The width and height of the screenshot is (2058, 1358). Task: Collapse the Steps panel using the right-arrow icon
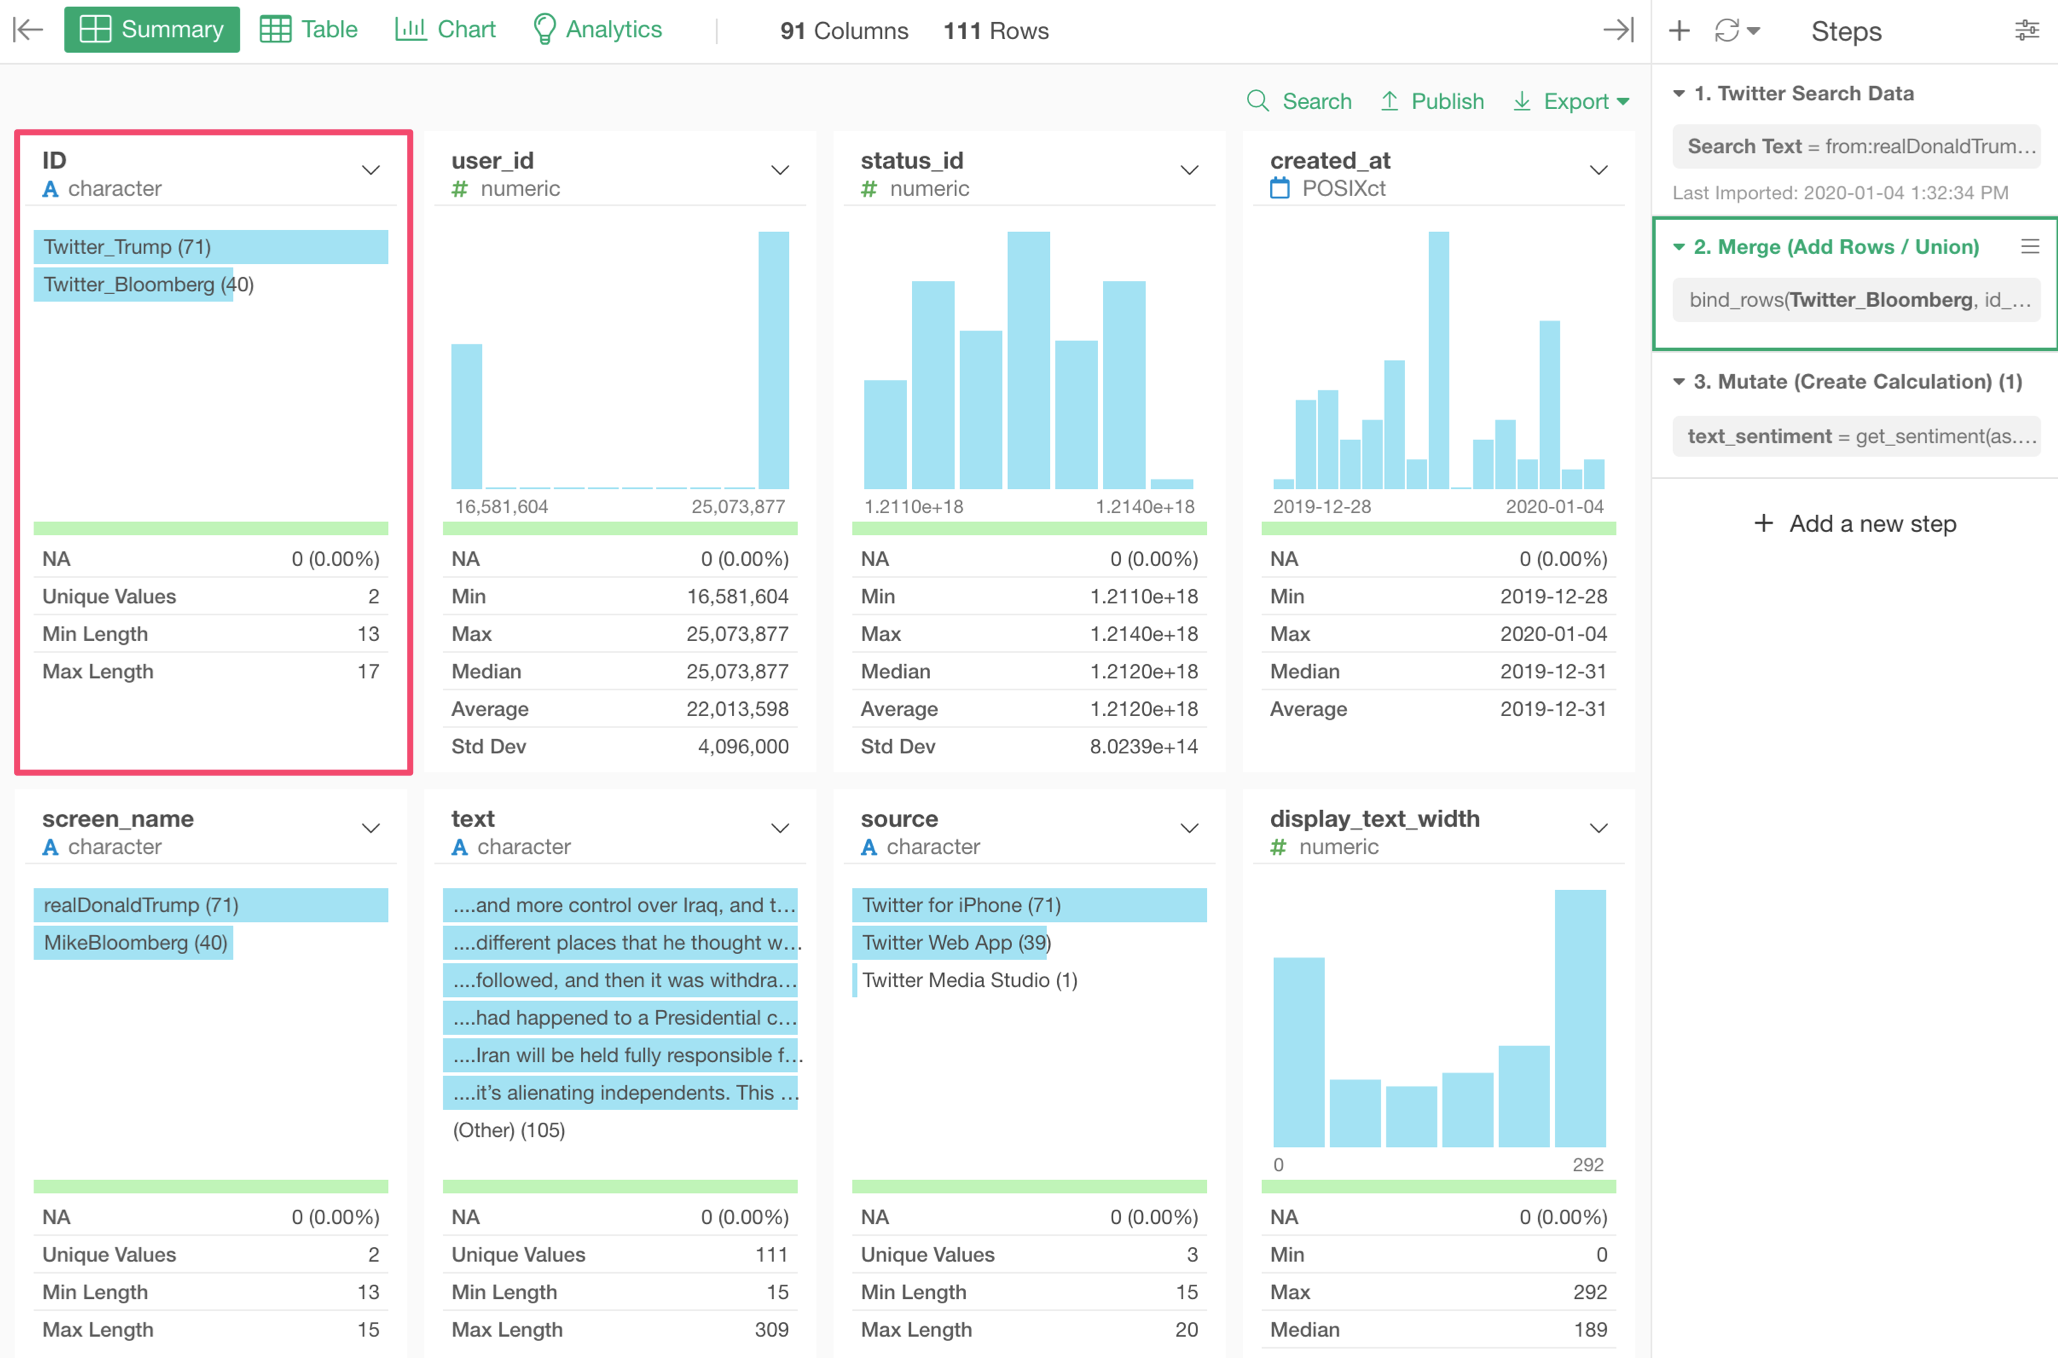(x=1617, y=30)
